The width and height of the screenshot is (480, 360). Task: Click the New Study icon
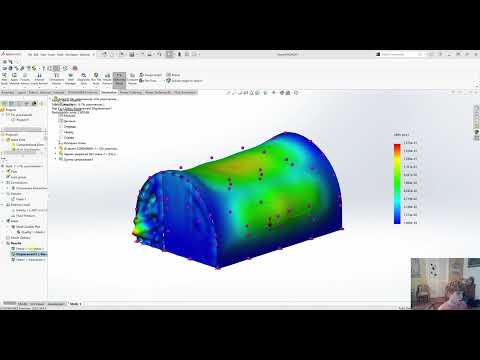click(4, 78)
